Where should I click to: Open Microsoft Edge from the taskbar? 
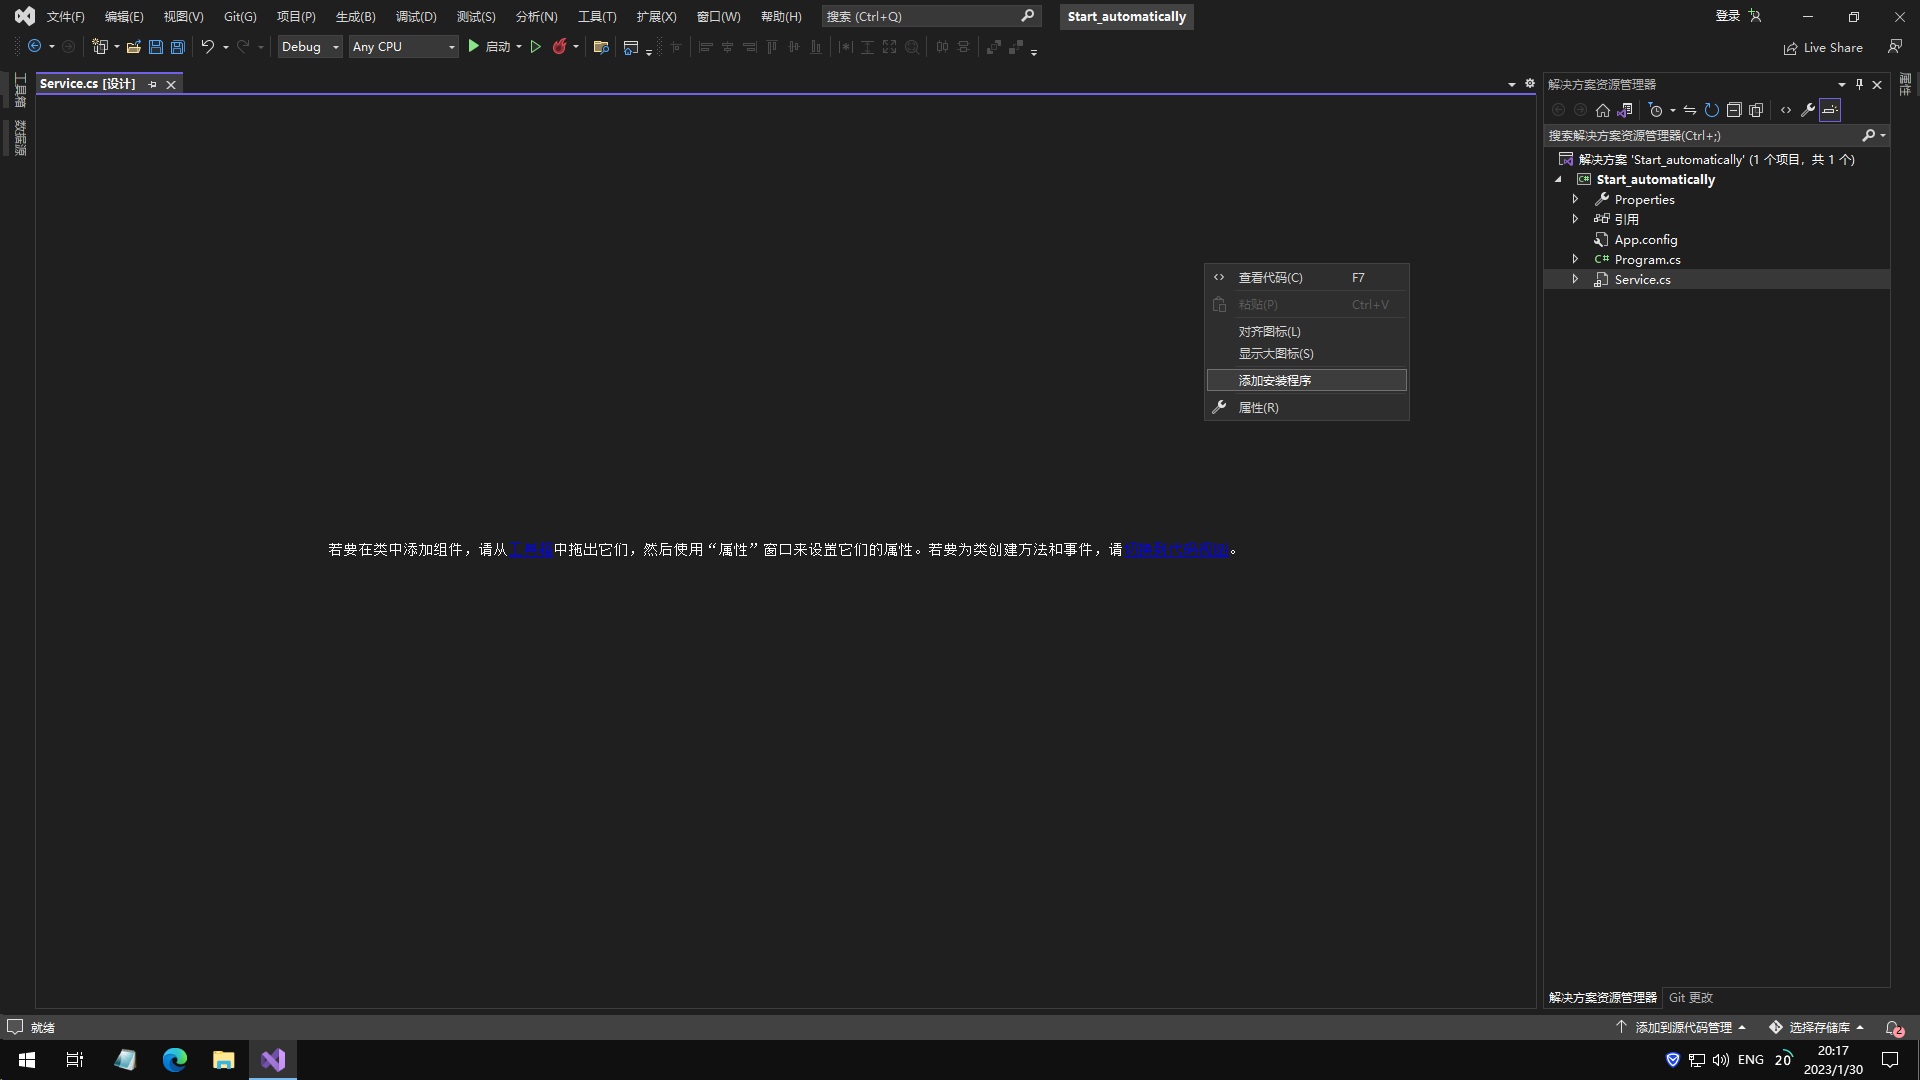(x=175, y=1059)
